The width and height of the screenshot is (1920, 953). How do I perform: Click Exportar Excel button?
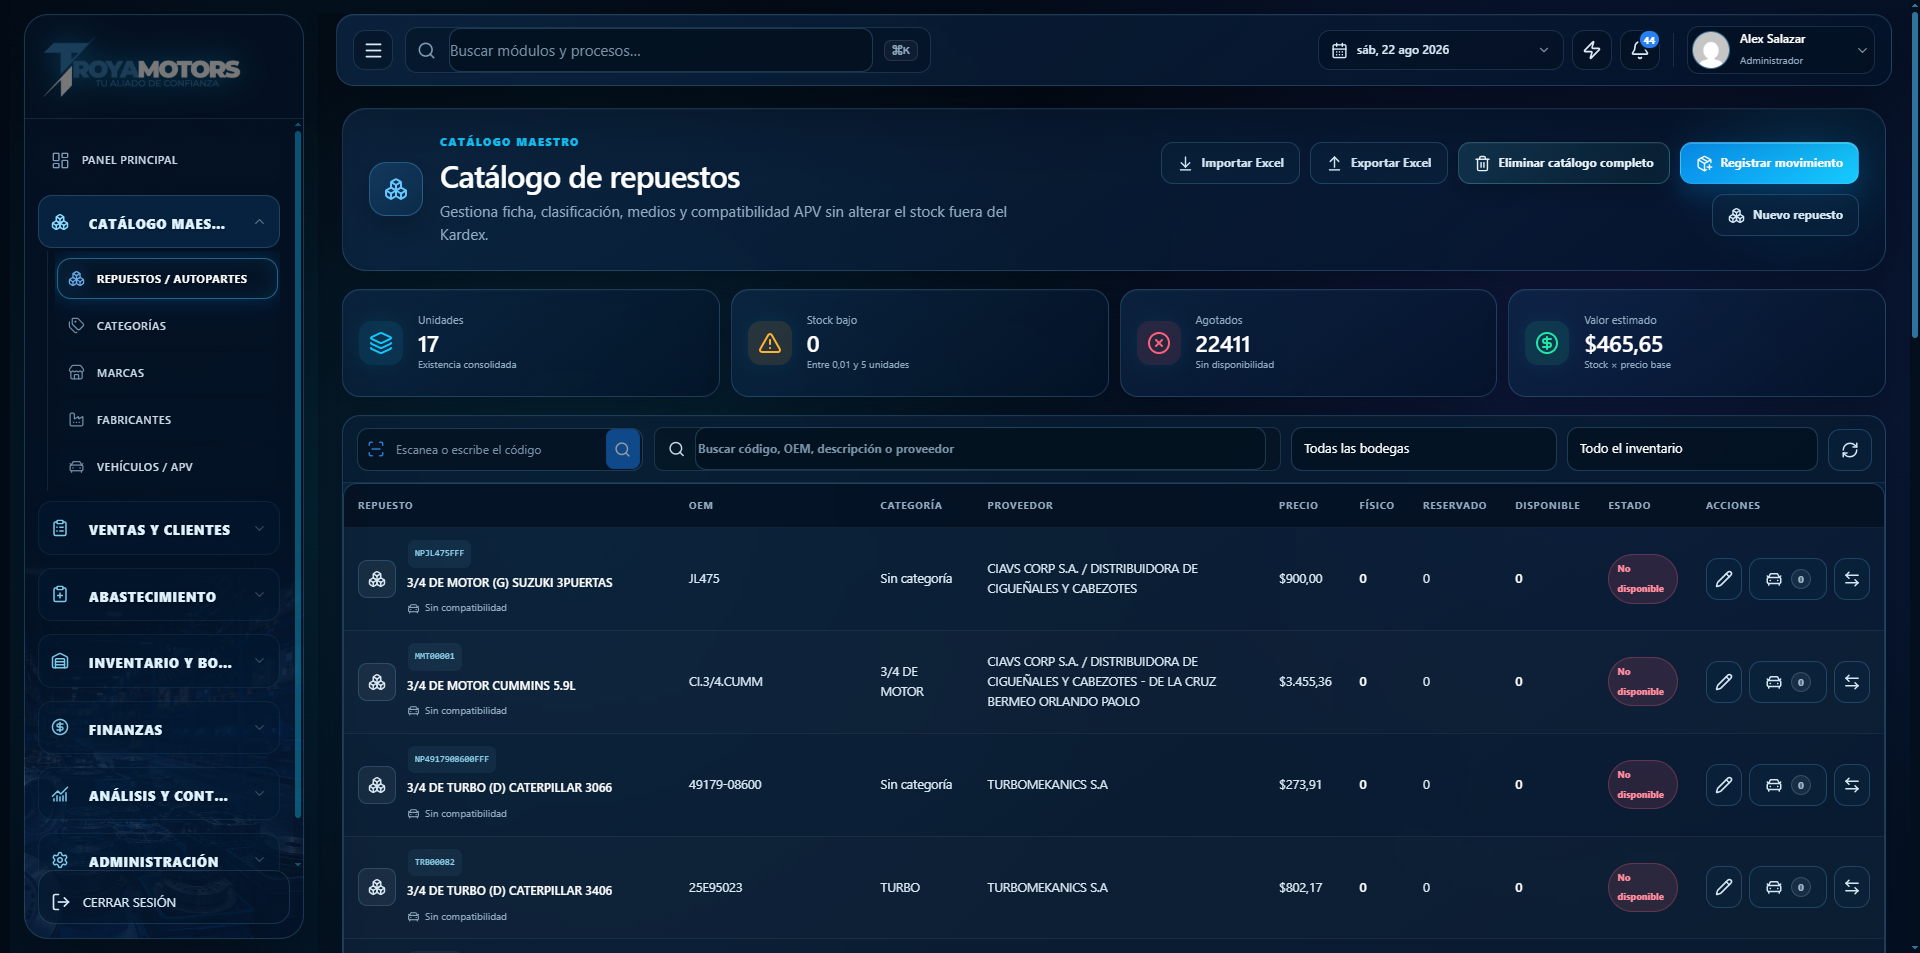click(1379, 163)
